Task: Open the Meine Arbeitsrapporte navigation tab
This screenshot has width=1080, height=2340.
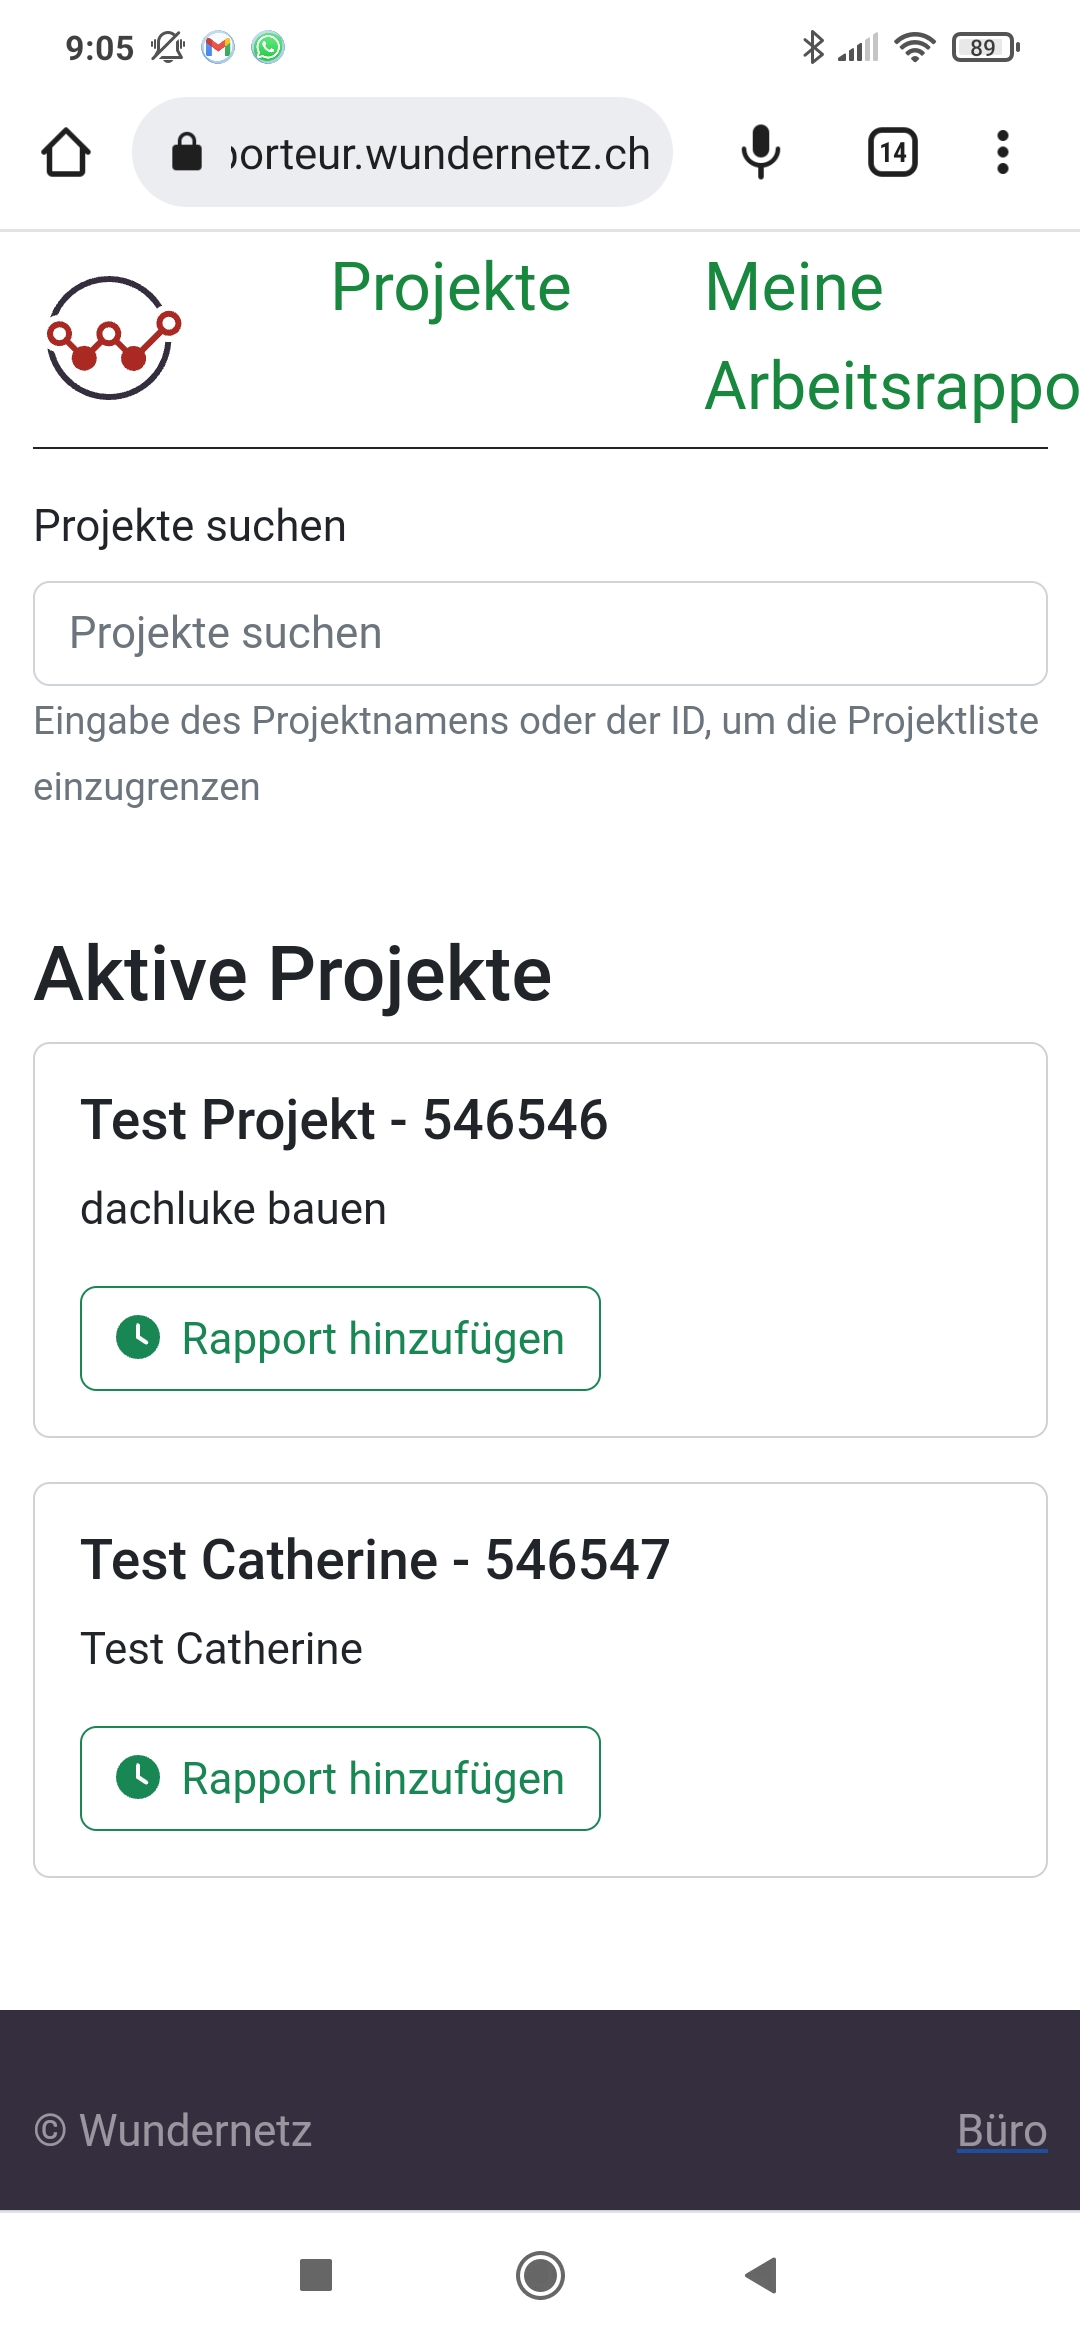Action: [890, 336]
